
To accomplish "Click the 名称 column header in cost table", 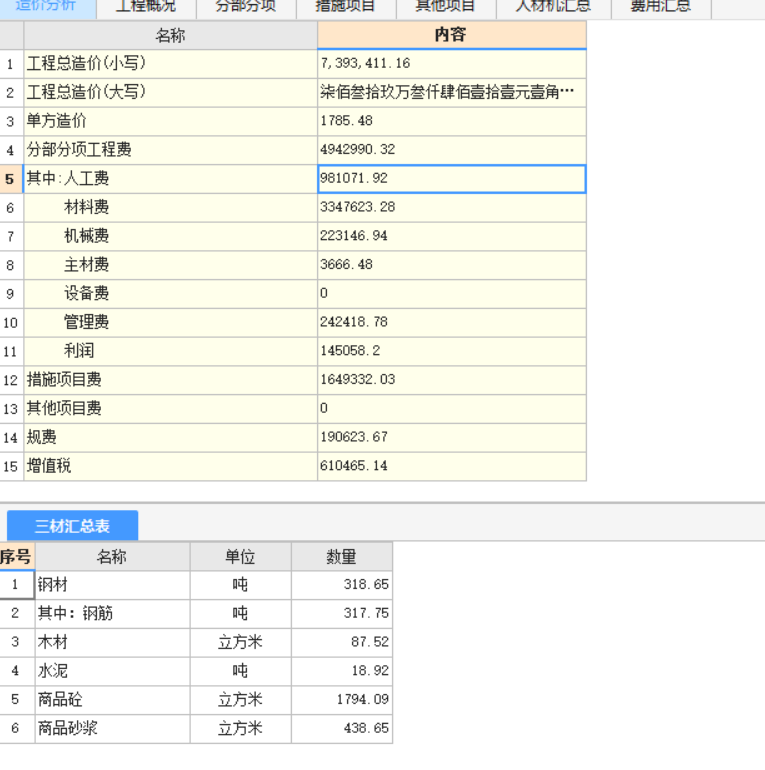I will tap(170, 35).
